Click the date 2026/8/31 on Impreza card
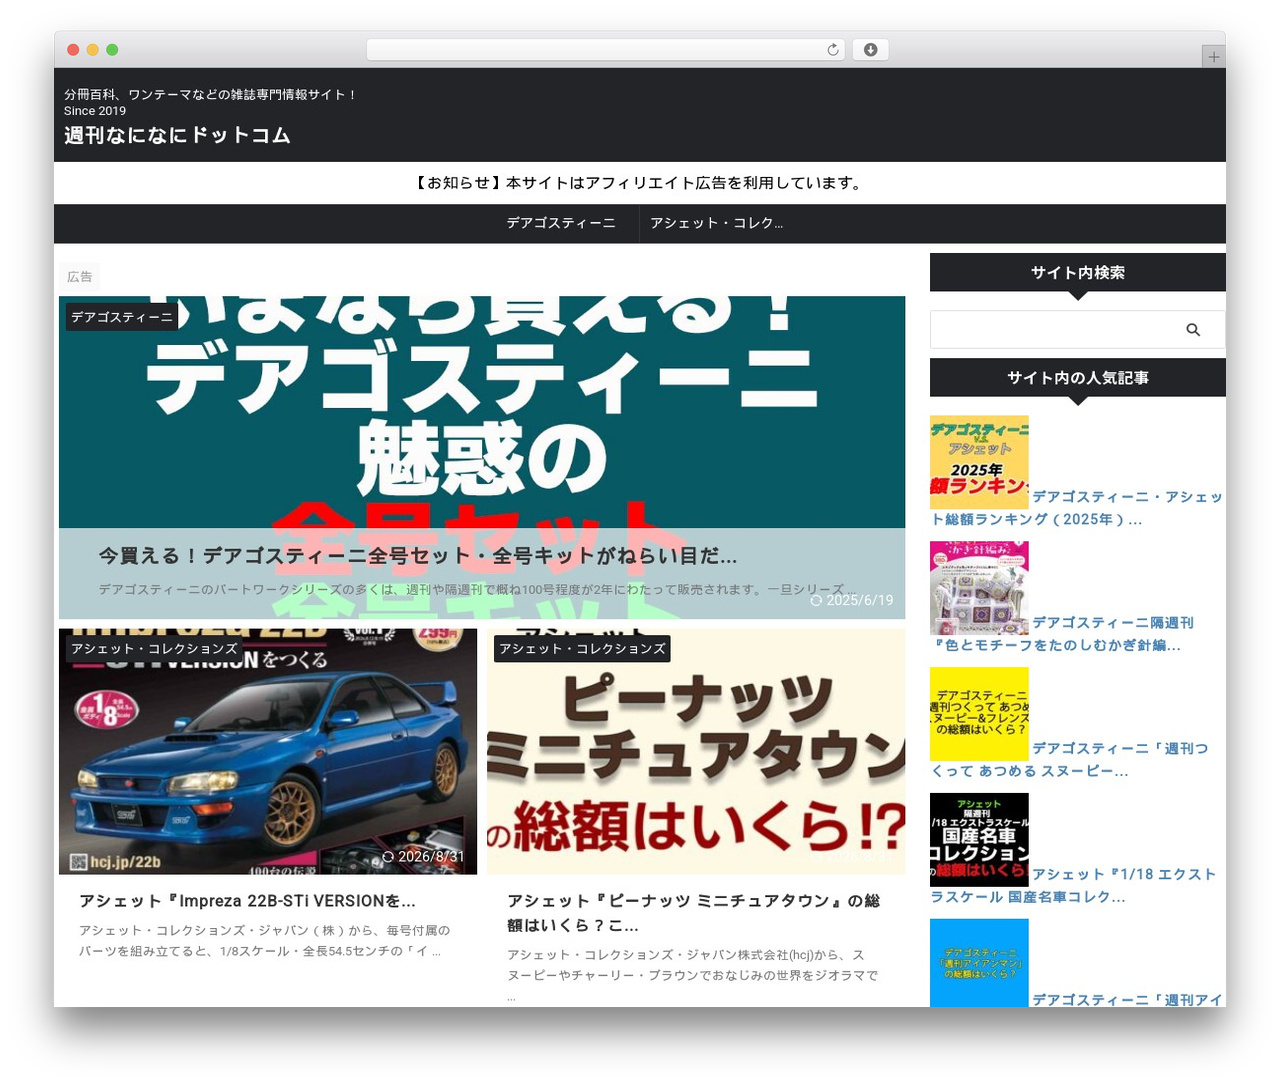 (x=424, y=857)
